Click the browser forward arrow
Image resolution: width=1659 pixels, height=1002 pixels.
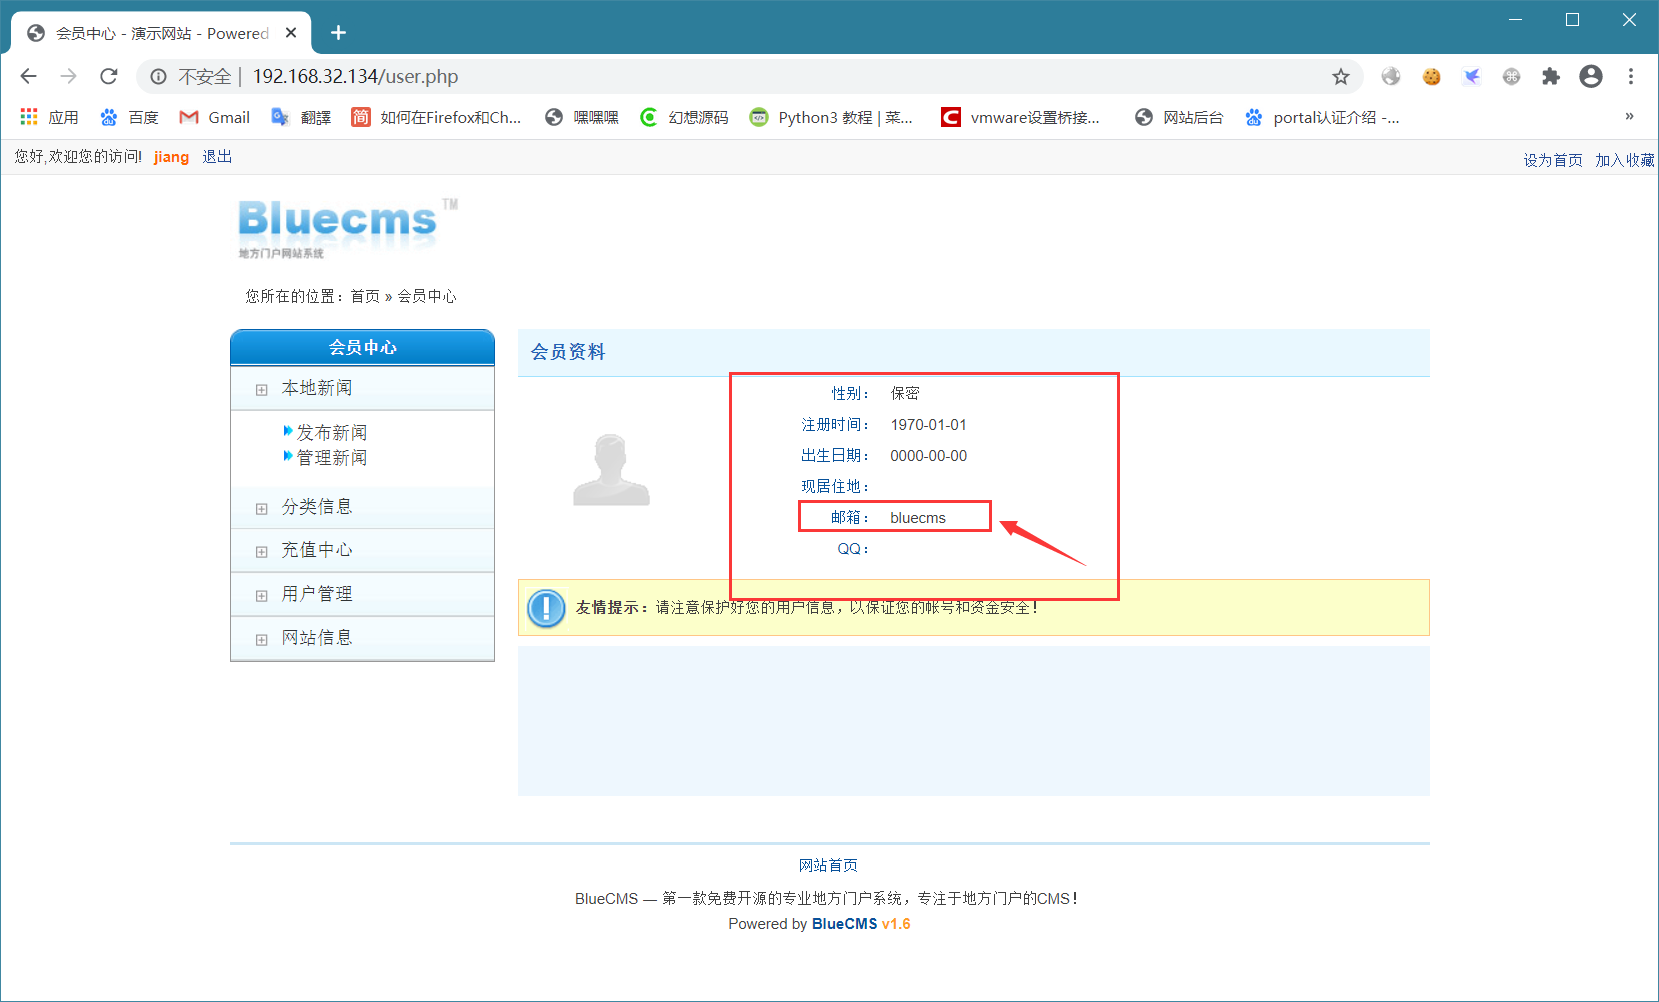click(68, 76)
